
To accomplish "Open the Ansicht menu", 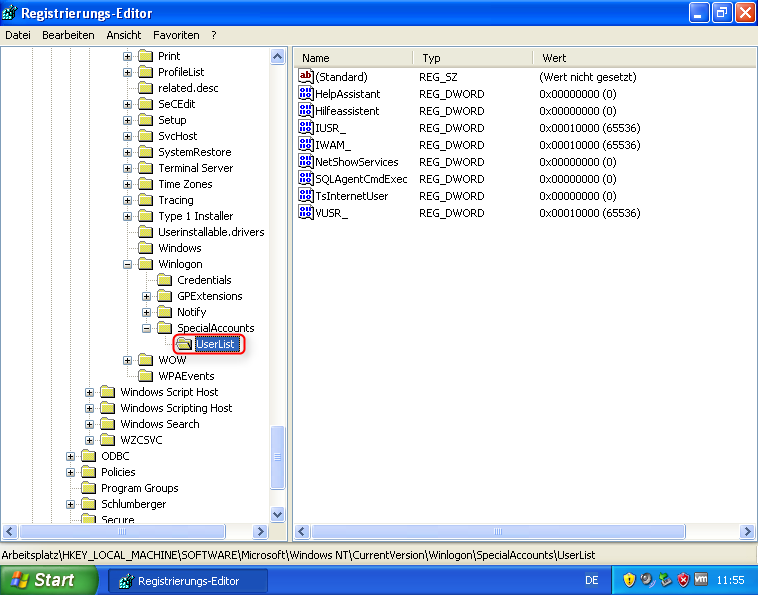I will 124,35.
